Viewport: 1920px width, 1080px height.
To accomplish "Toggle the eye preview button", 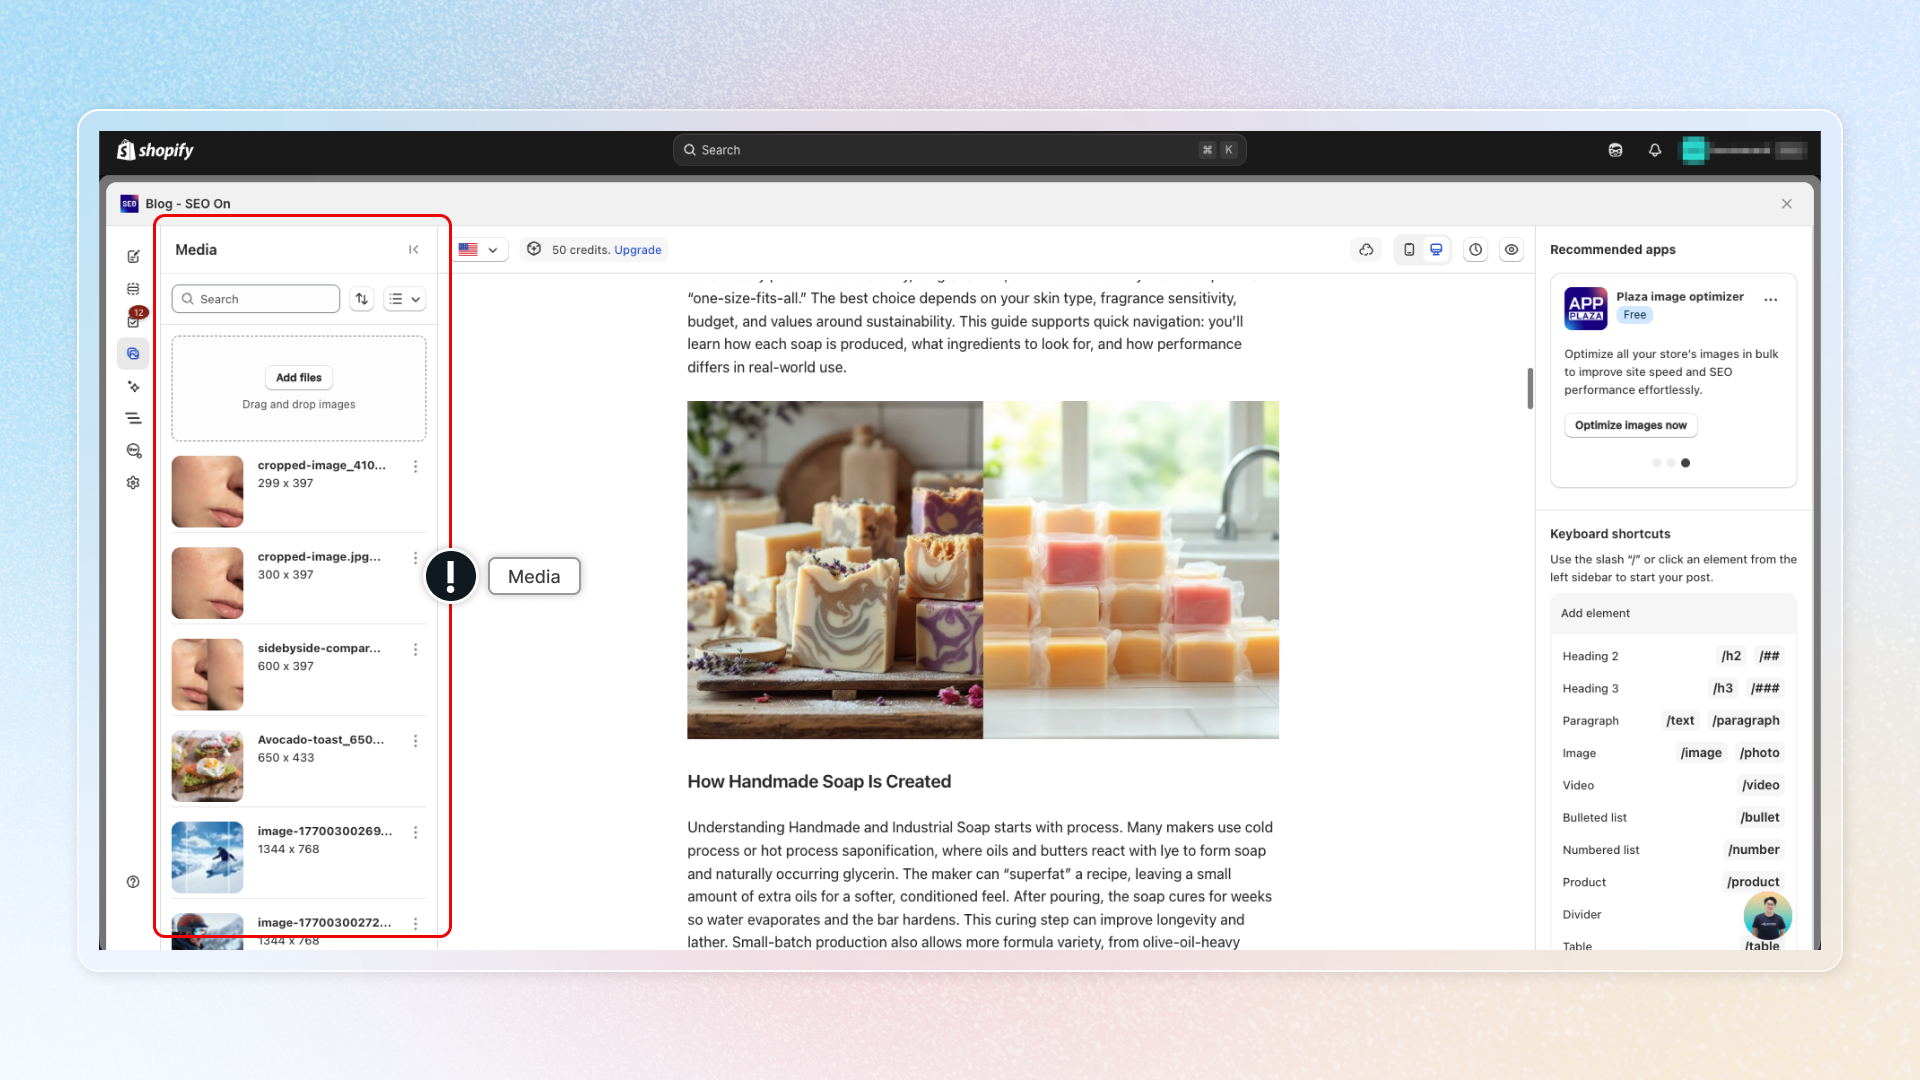I will point(1511,250).
